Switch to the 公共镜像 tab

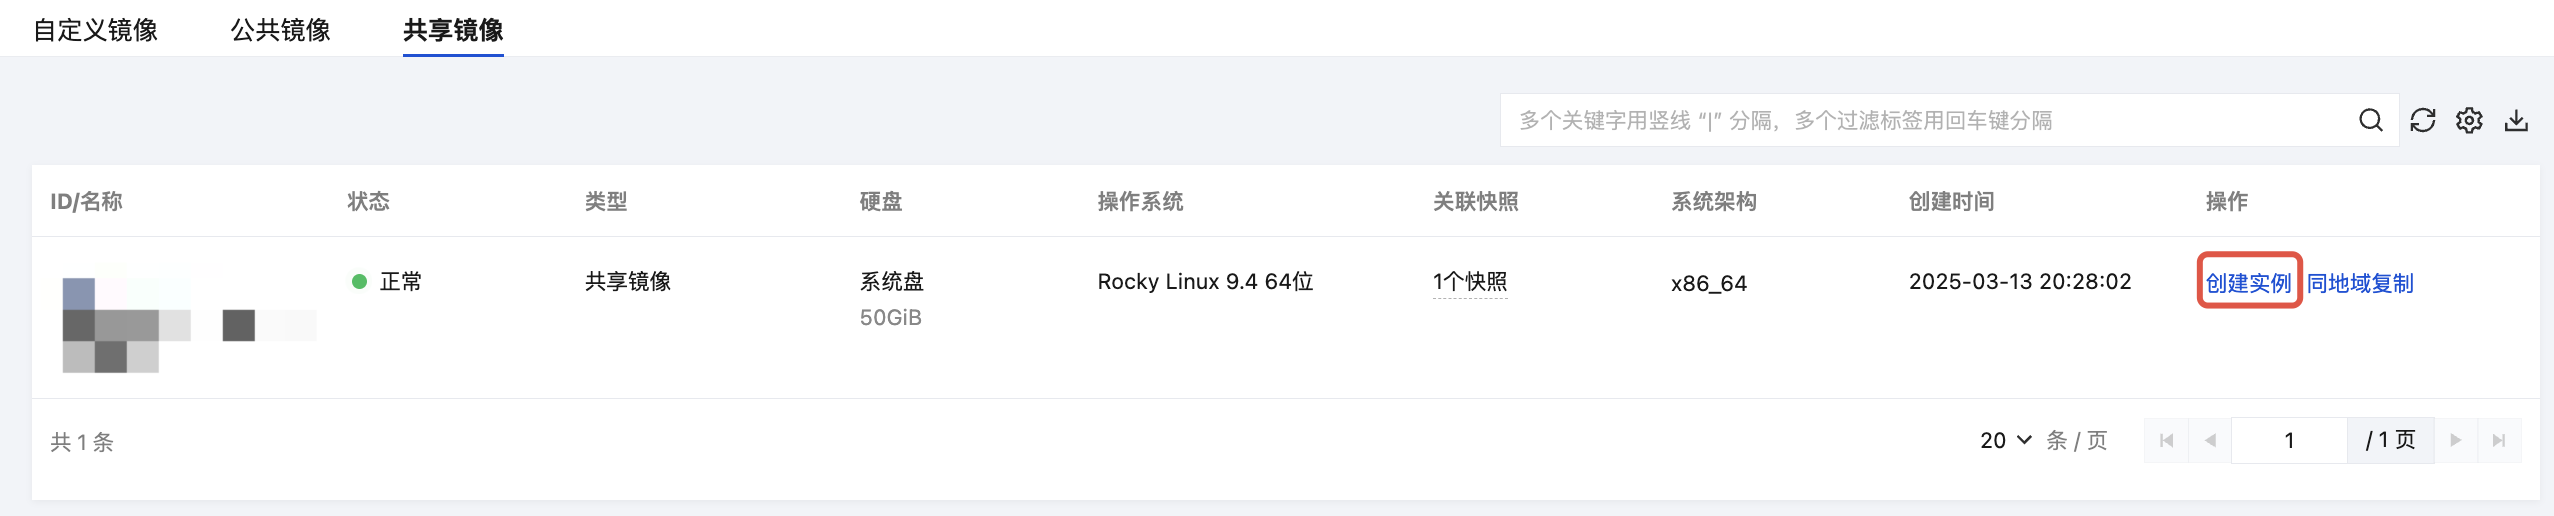point(281,30)
